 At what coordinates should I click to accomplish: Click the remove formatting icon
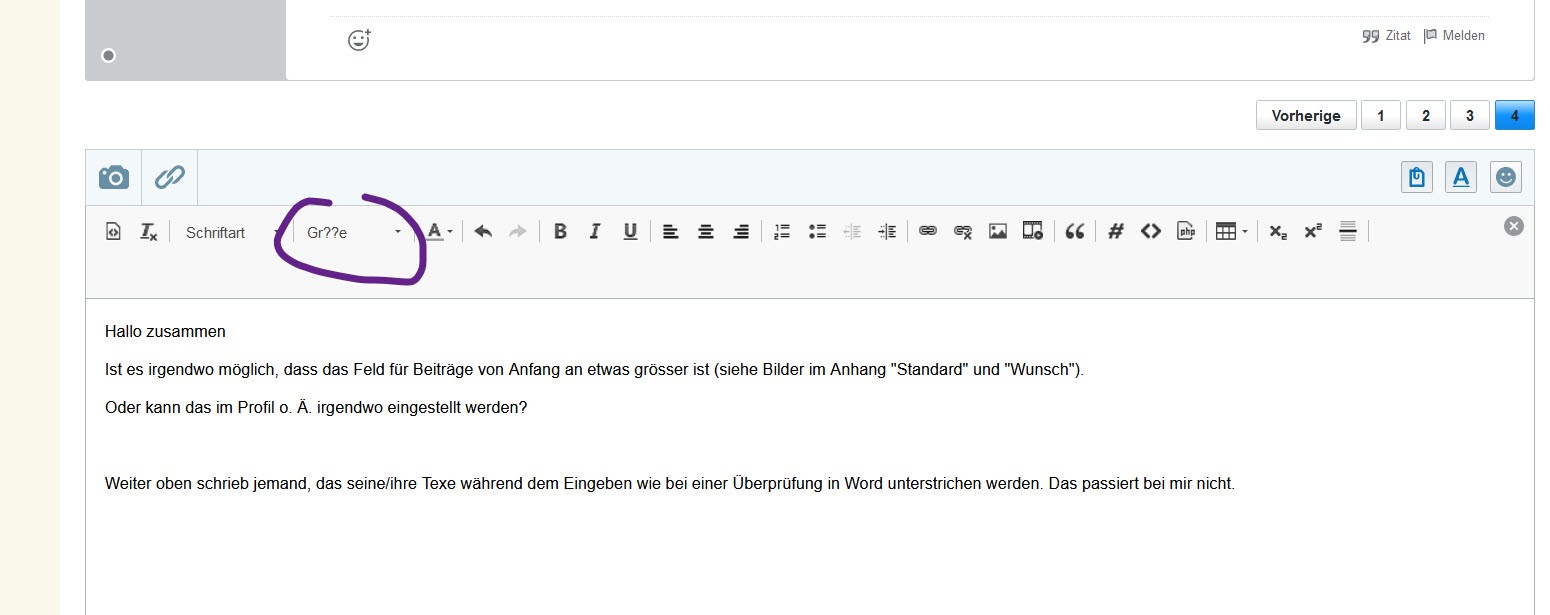pyautogui.click(x=148, y=231)
